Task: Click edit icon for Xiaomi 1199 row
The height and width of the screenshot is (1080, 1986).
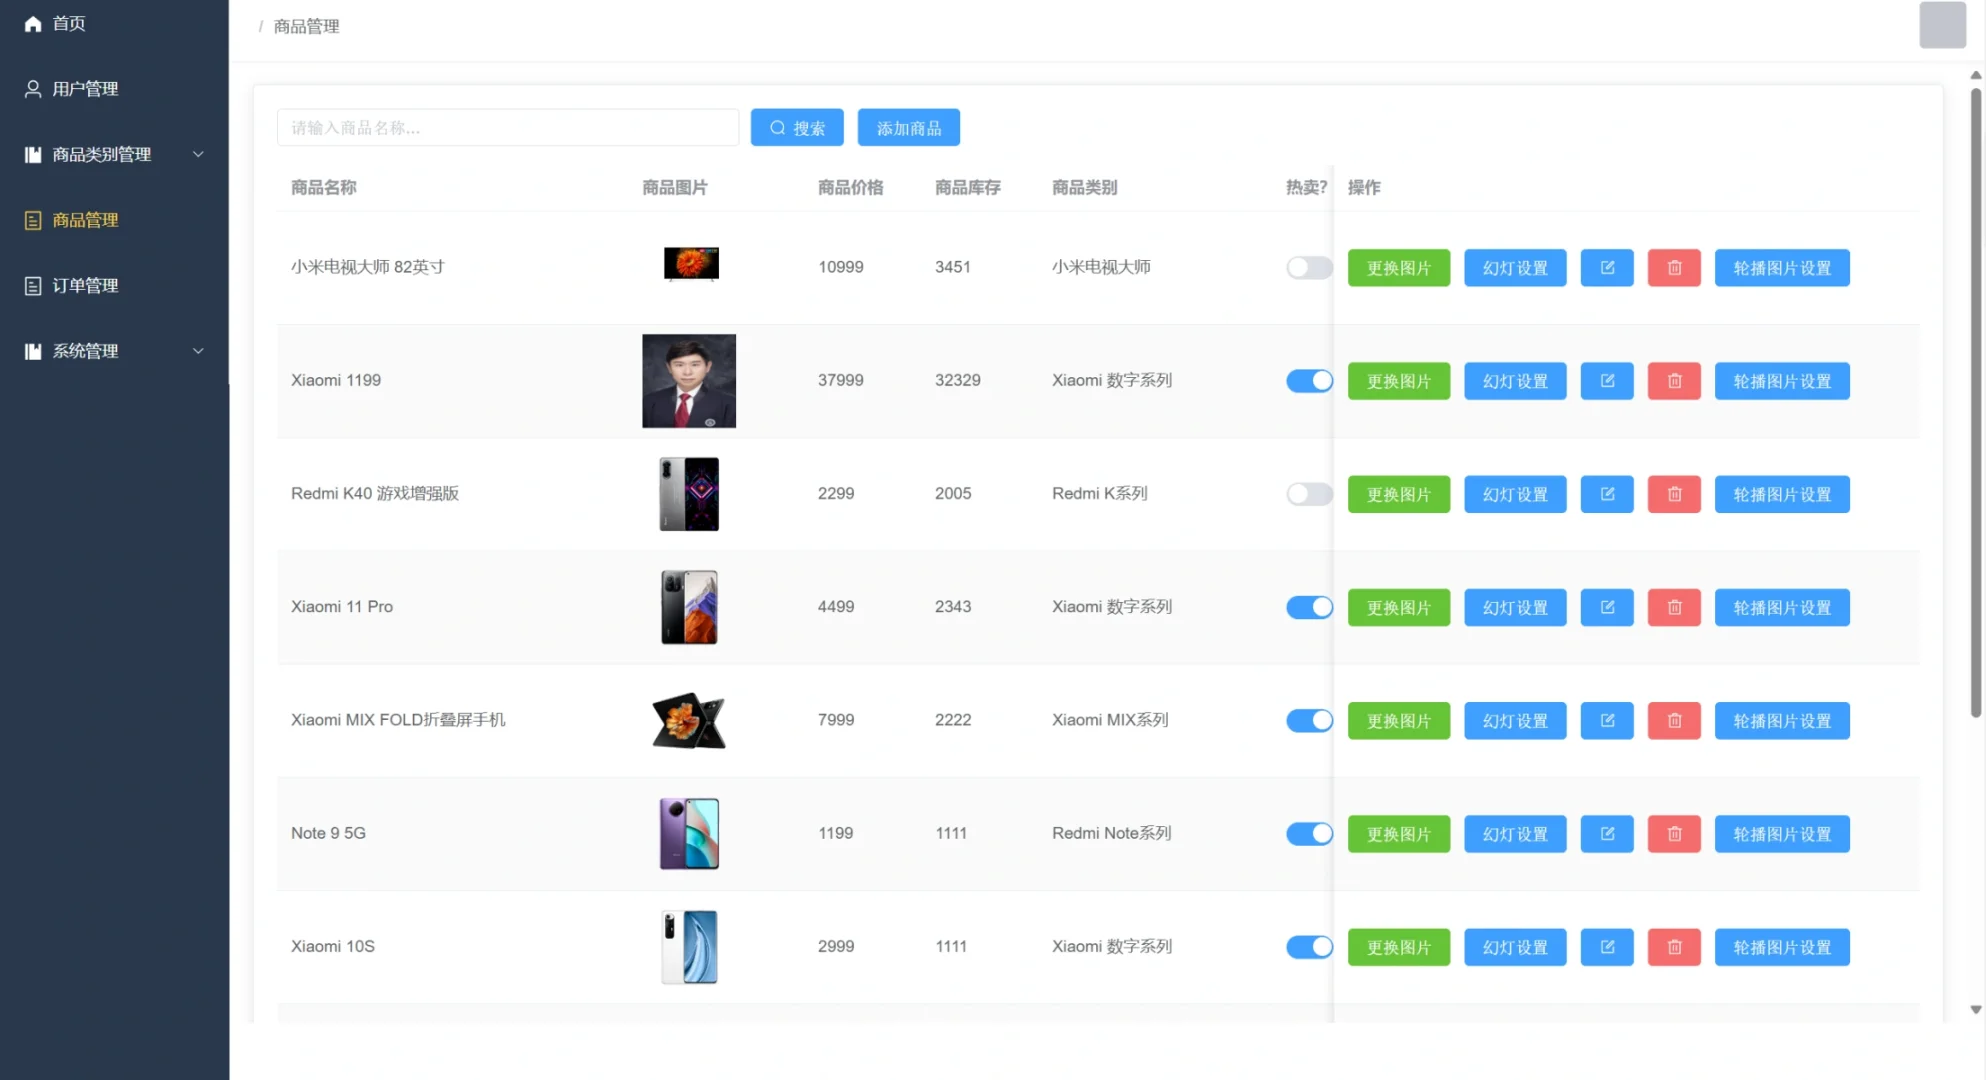Action: (x=1606, y=381)
